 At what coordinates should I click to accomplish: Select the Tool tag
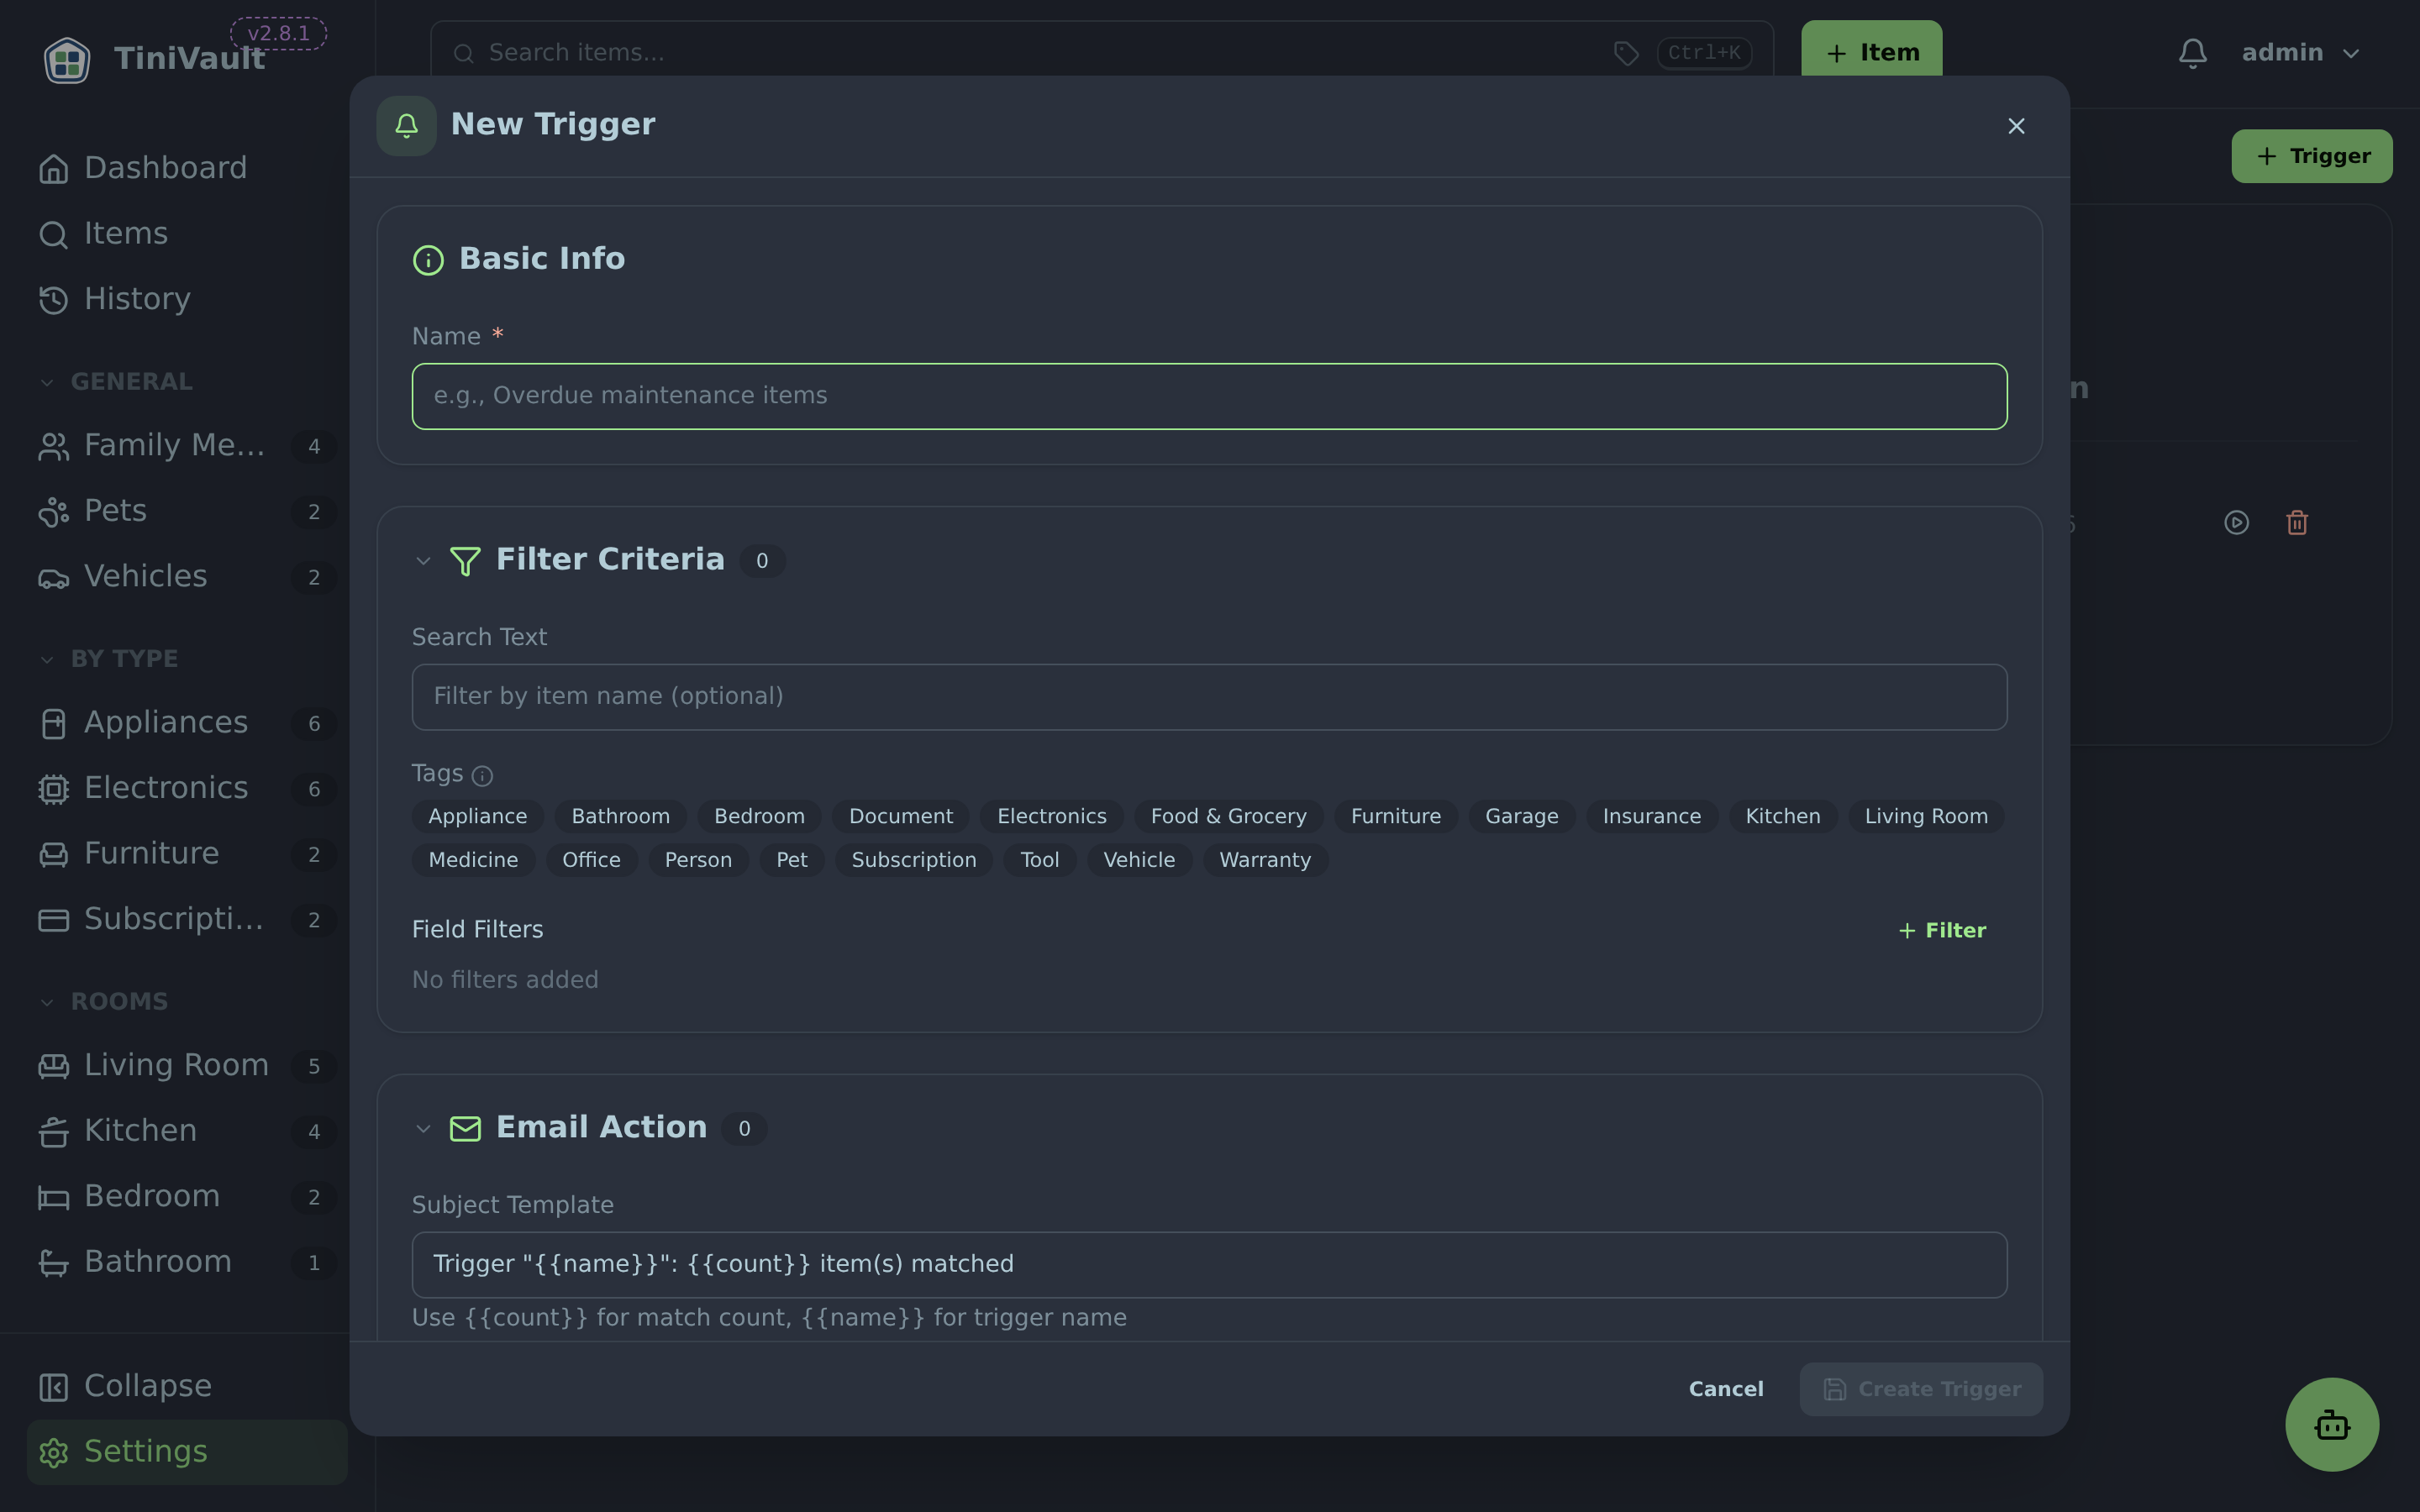click(x=1040, y=860)
